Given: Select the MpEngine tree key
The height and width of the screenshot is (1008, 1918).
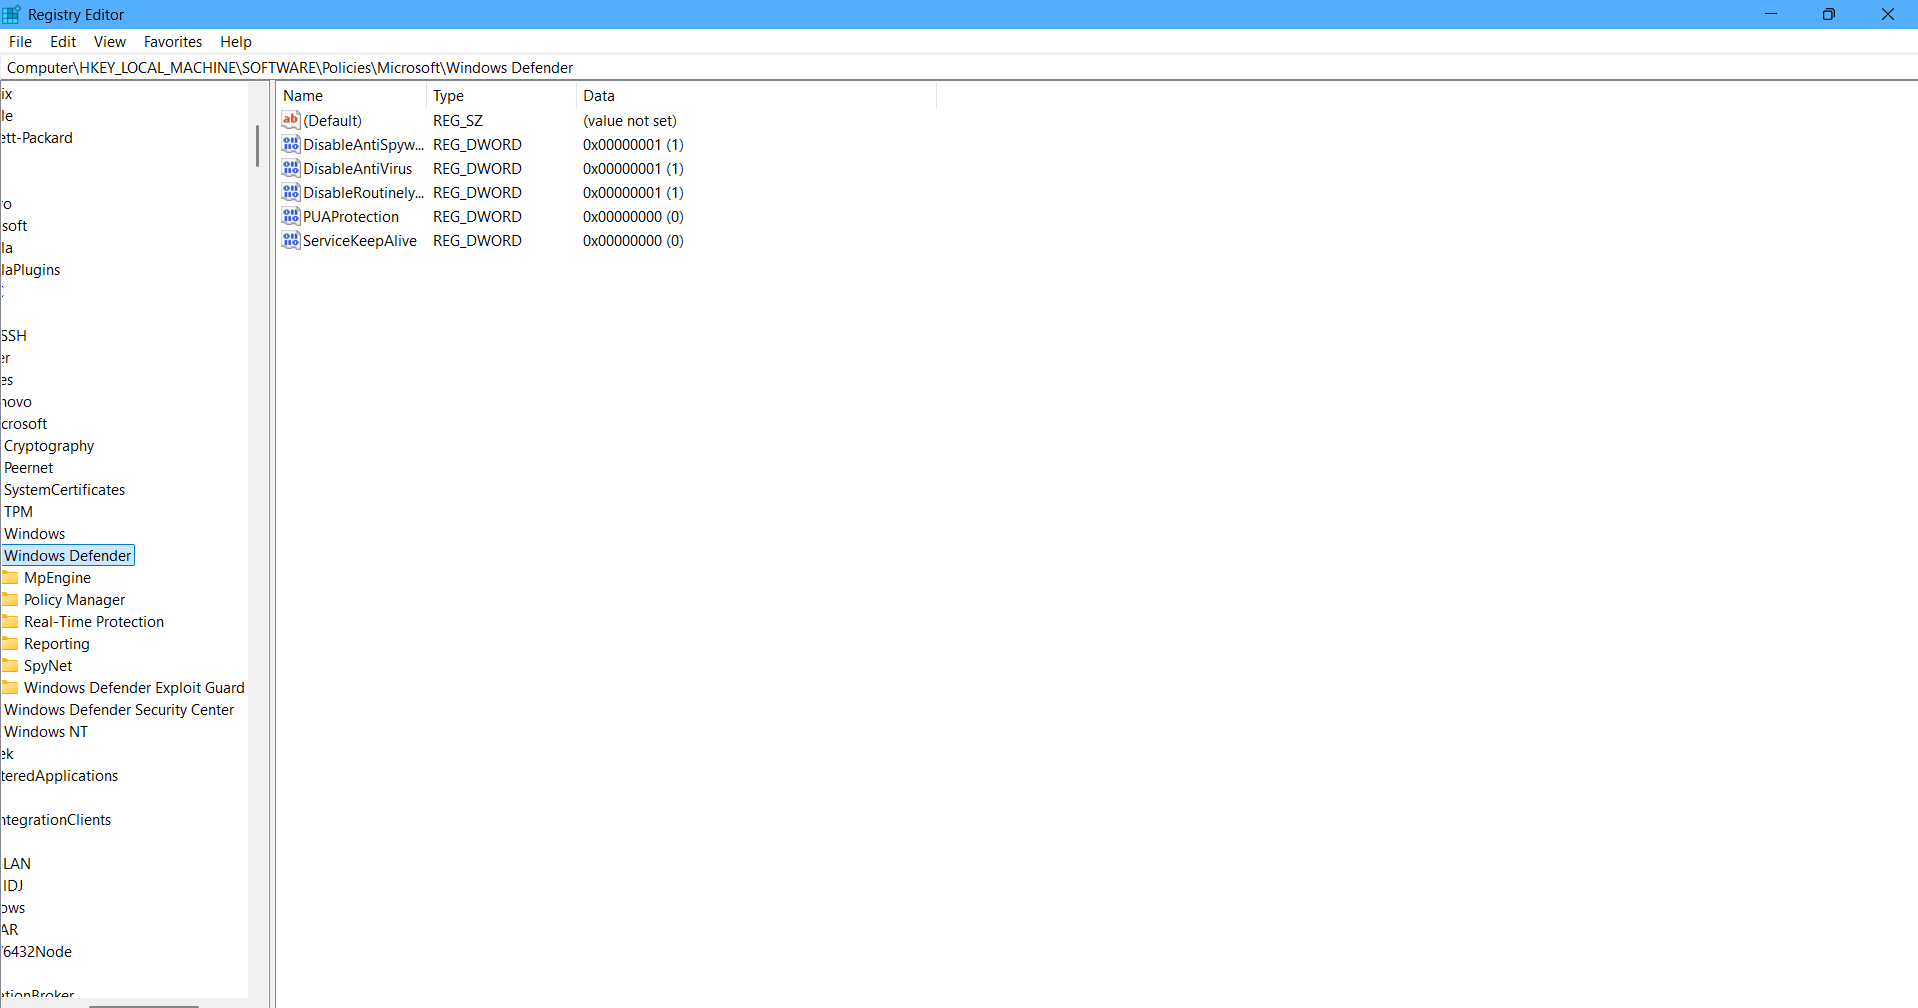Looking at the screenshot, I should 57,578.
